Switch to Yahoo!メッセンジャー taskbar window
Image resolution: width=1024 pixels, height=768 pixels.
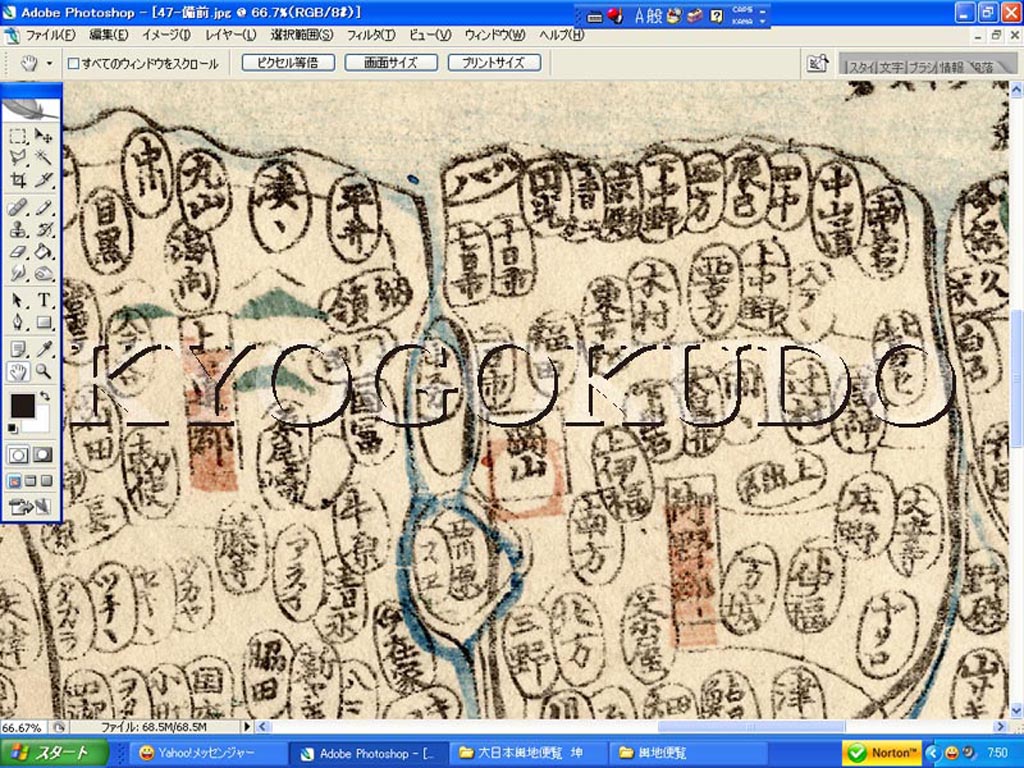click(x=206, y=753)
